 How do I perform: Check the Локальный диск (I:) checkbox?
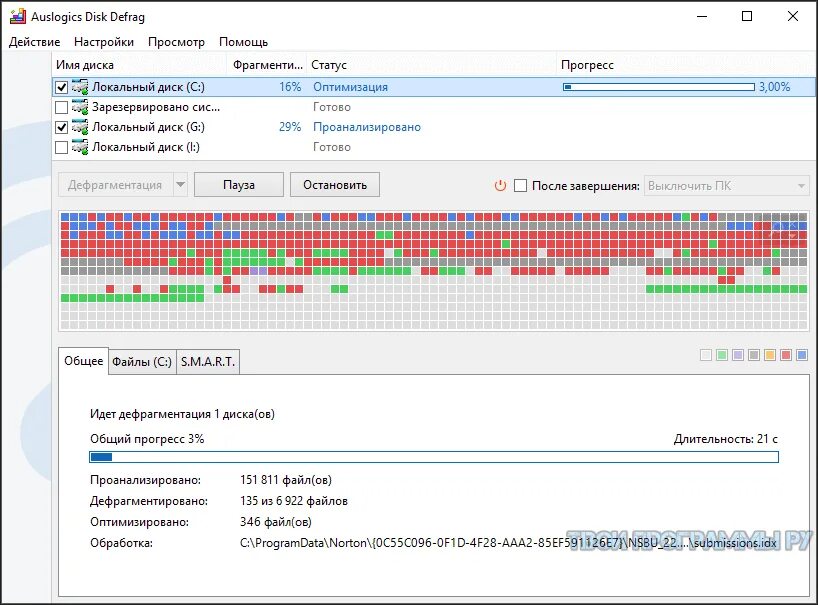tap(62, 147)
